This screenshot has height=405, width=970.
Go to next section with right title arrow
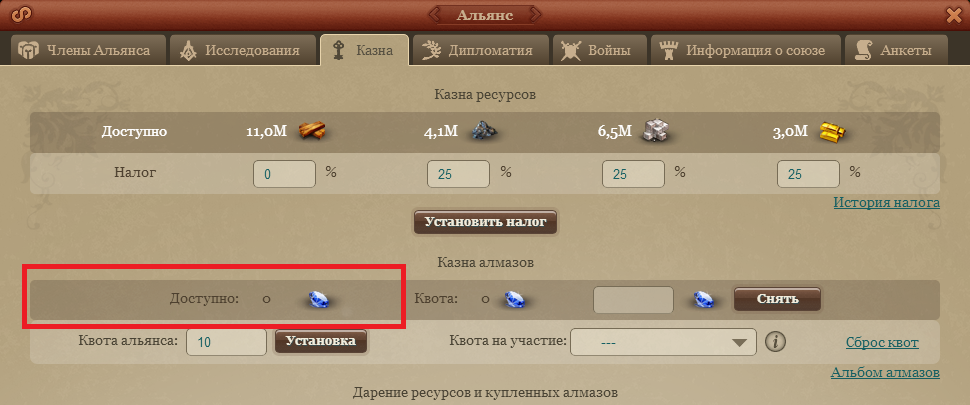(534, 14)
